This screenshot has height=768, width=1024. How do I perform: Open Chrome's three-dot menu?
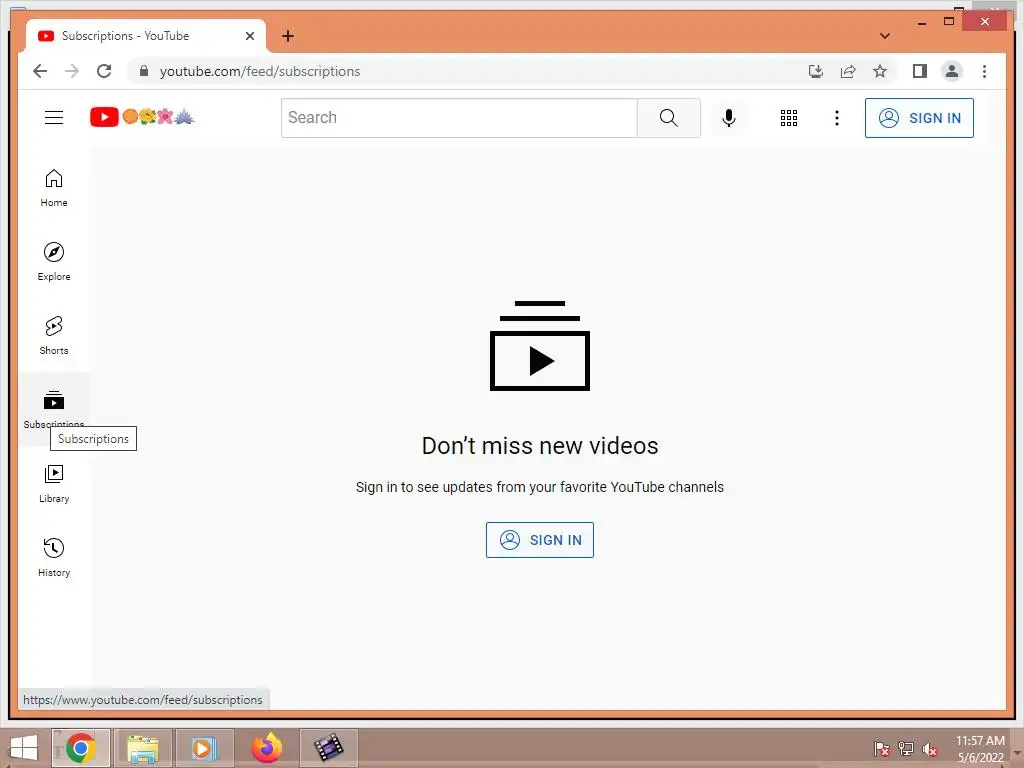click(x=984, y=71)
